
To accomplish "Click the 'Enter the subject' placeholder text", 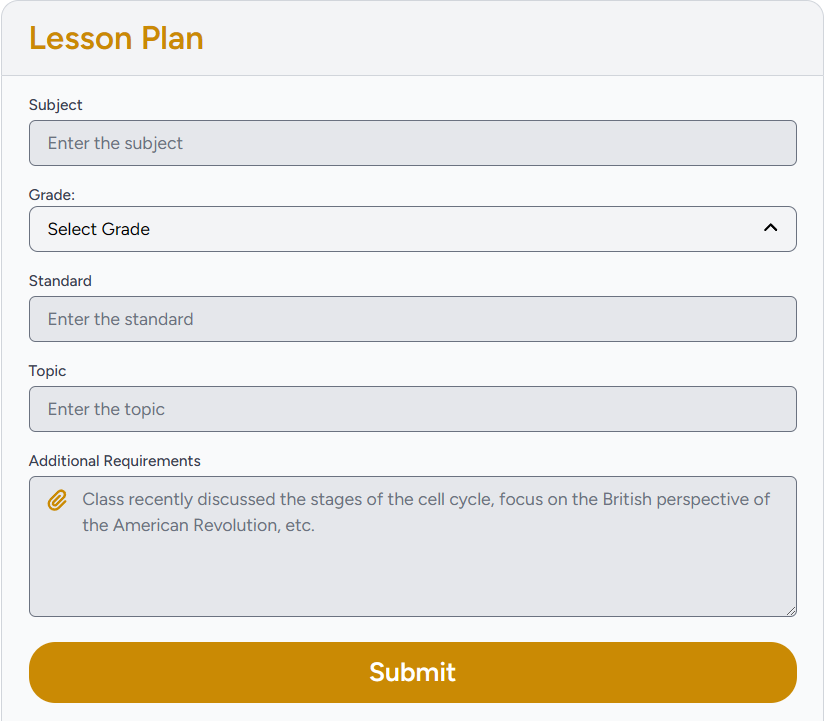I will [115, 143].
